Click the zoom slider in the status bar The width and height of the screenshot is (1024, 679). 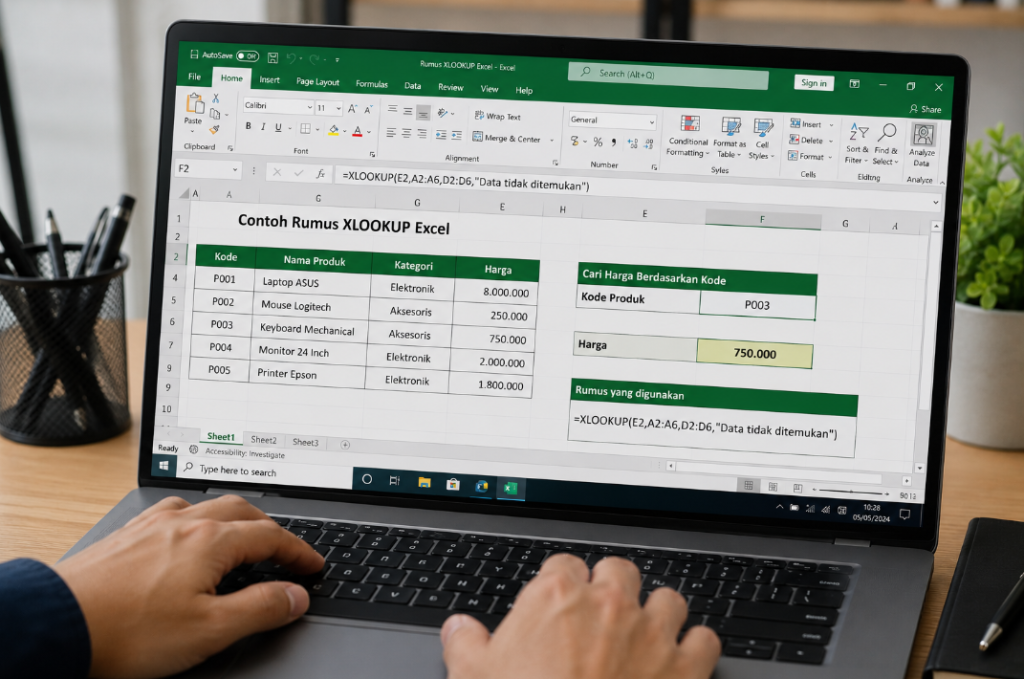coord(852,491)
